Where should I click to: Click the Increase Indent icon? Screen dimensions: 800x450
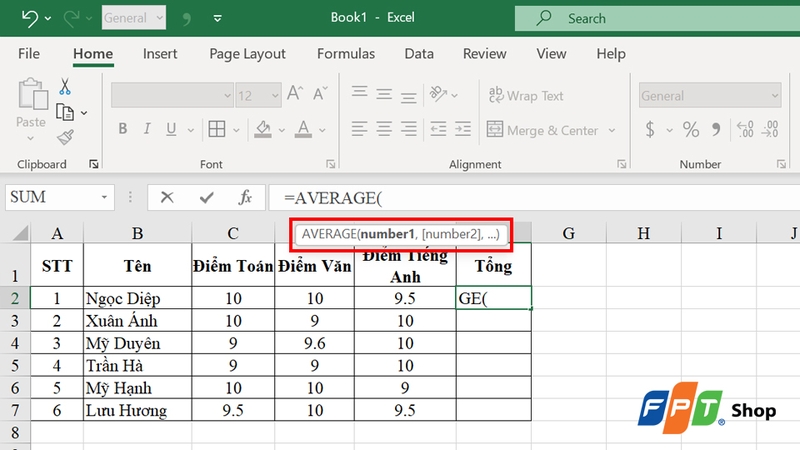tap(463, 129)
